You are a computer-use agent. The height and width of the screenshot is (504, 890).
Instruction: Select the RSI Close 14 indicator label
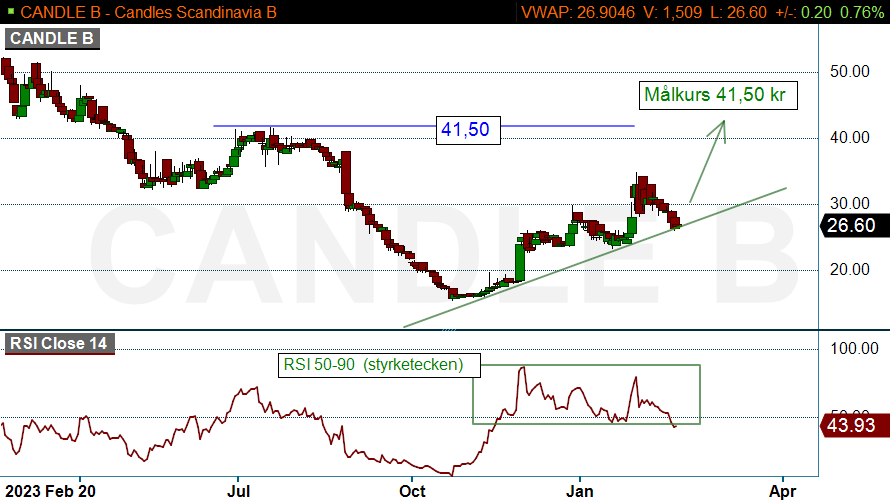pyautogui.click(x=59, y=344)
